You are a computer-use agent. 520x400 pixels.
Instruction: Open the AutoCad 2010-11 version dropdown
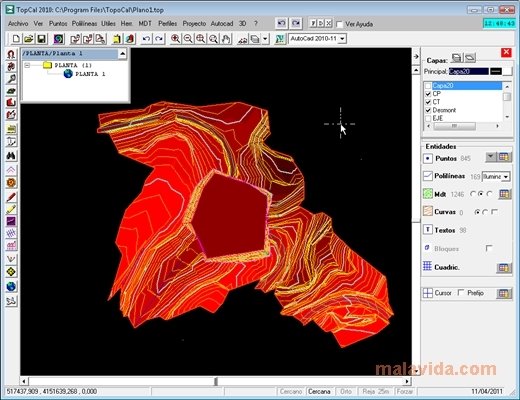click(x=342, y=39)
